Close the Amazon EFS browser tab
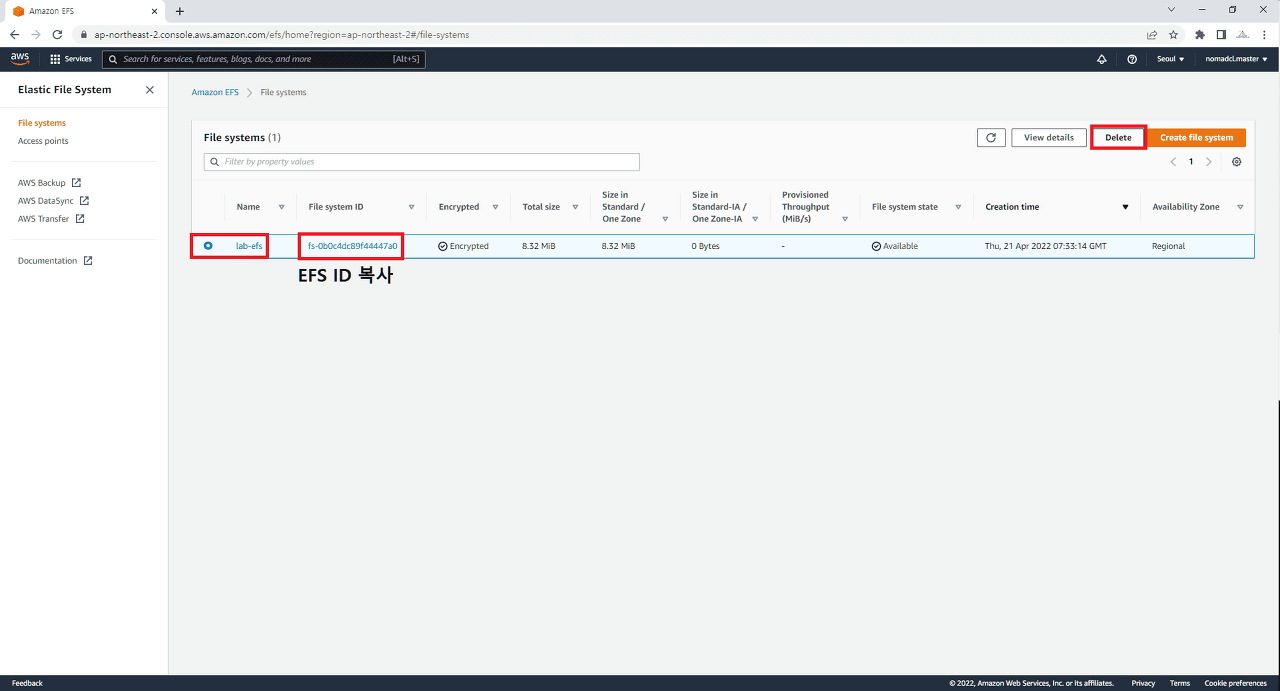The height and width of the screenshot is (691, 1280). [x=156, y=11]
